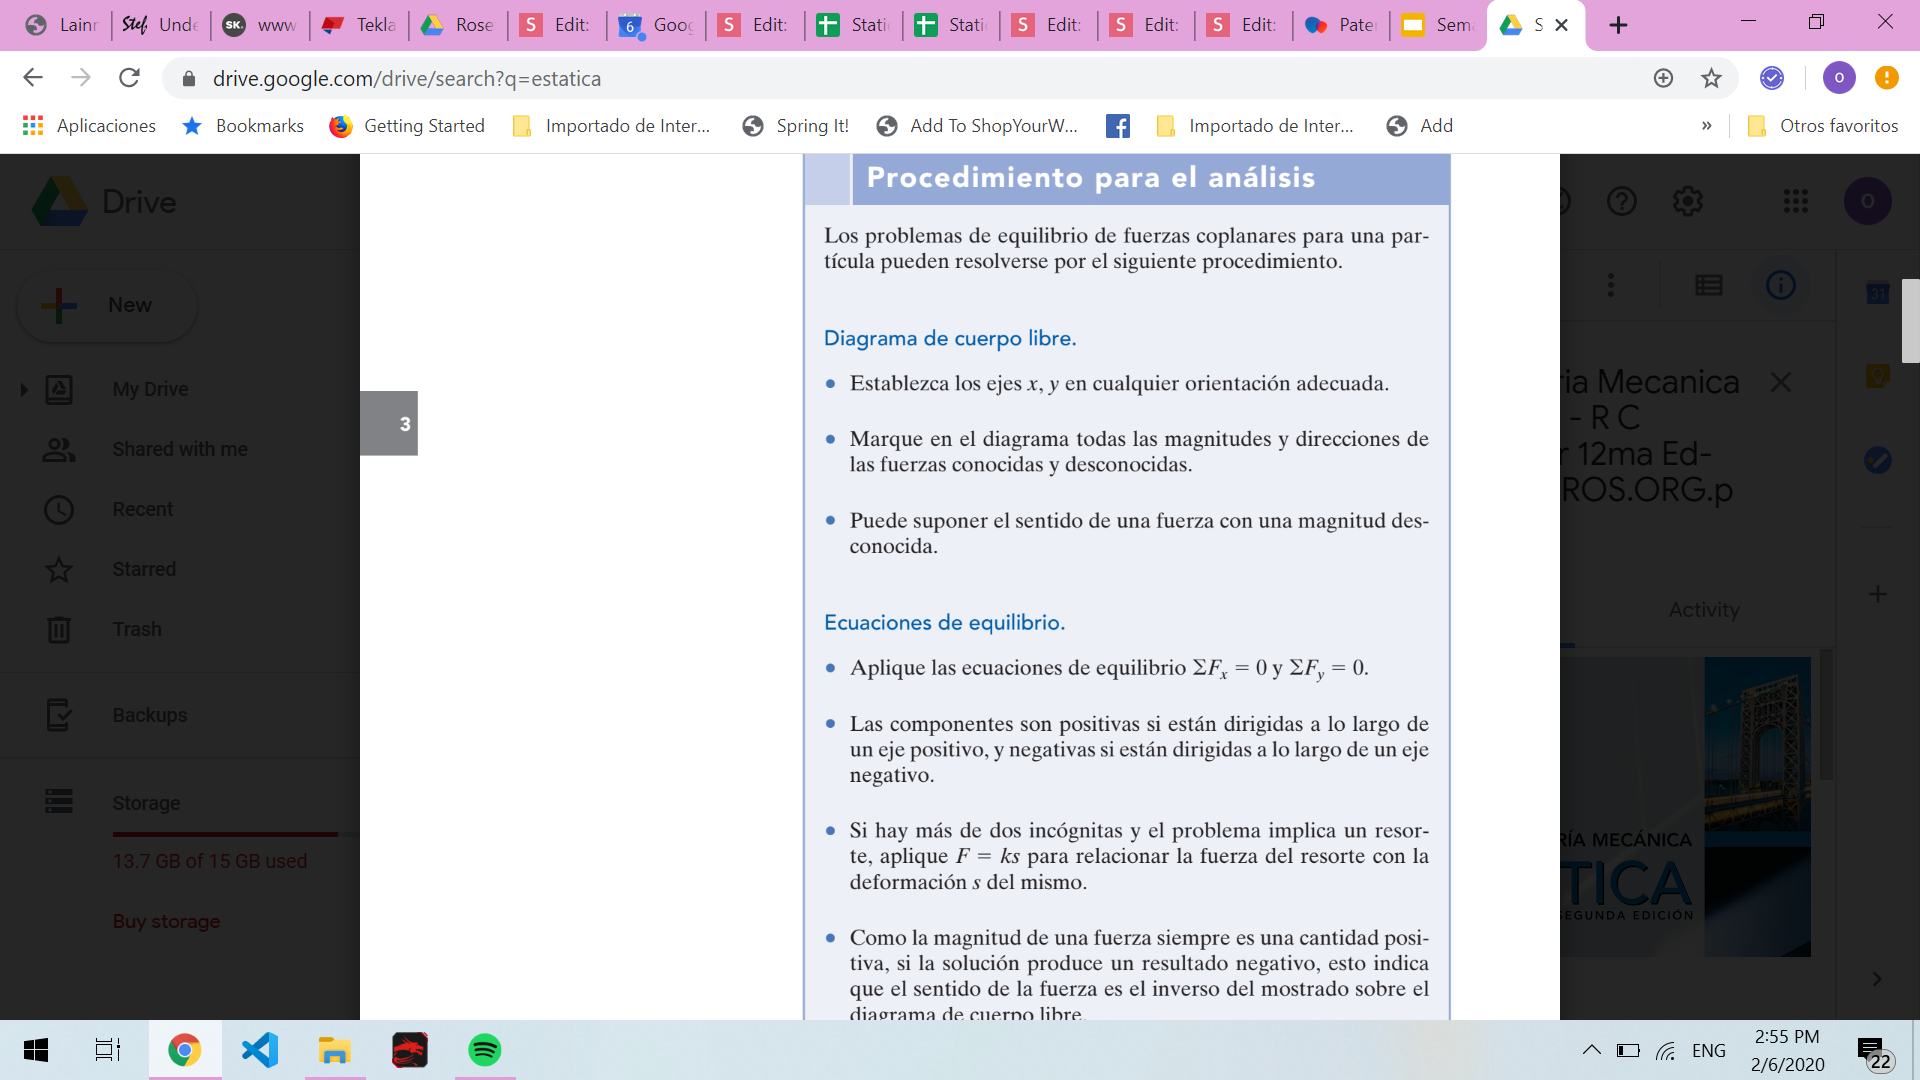Open Spotify from the taskbar
Screen dimensions: 1920x1080
tap(484, 1050)
